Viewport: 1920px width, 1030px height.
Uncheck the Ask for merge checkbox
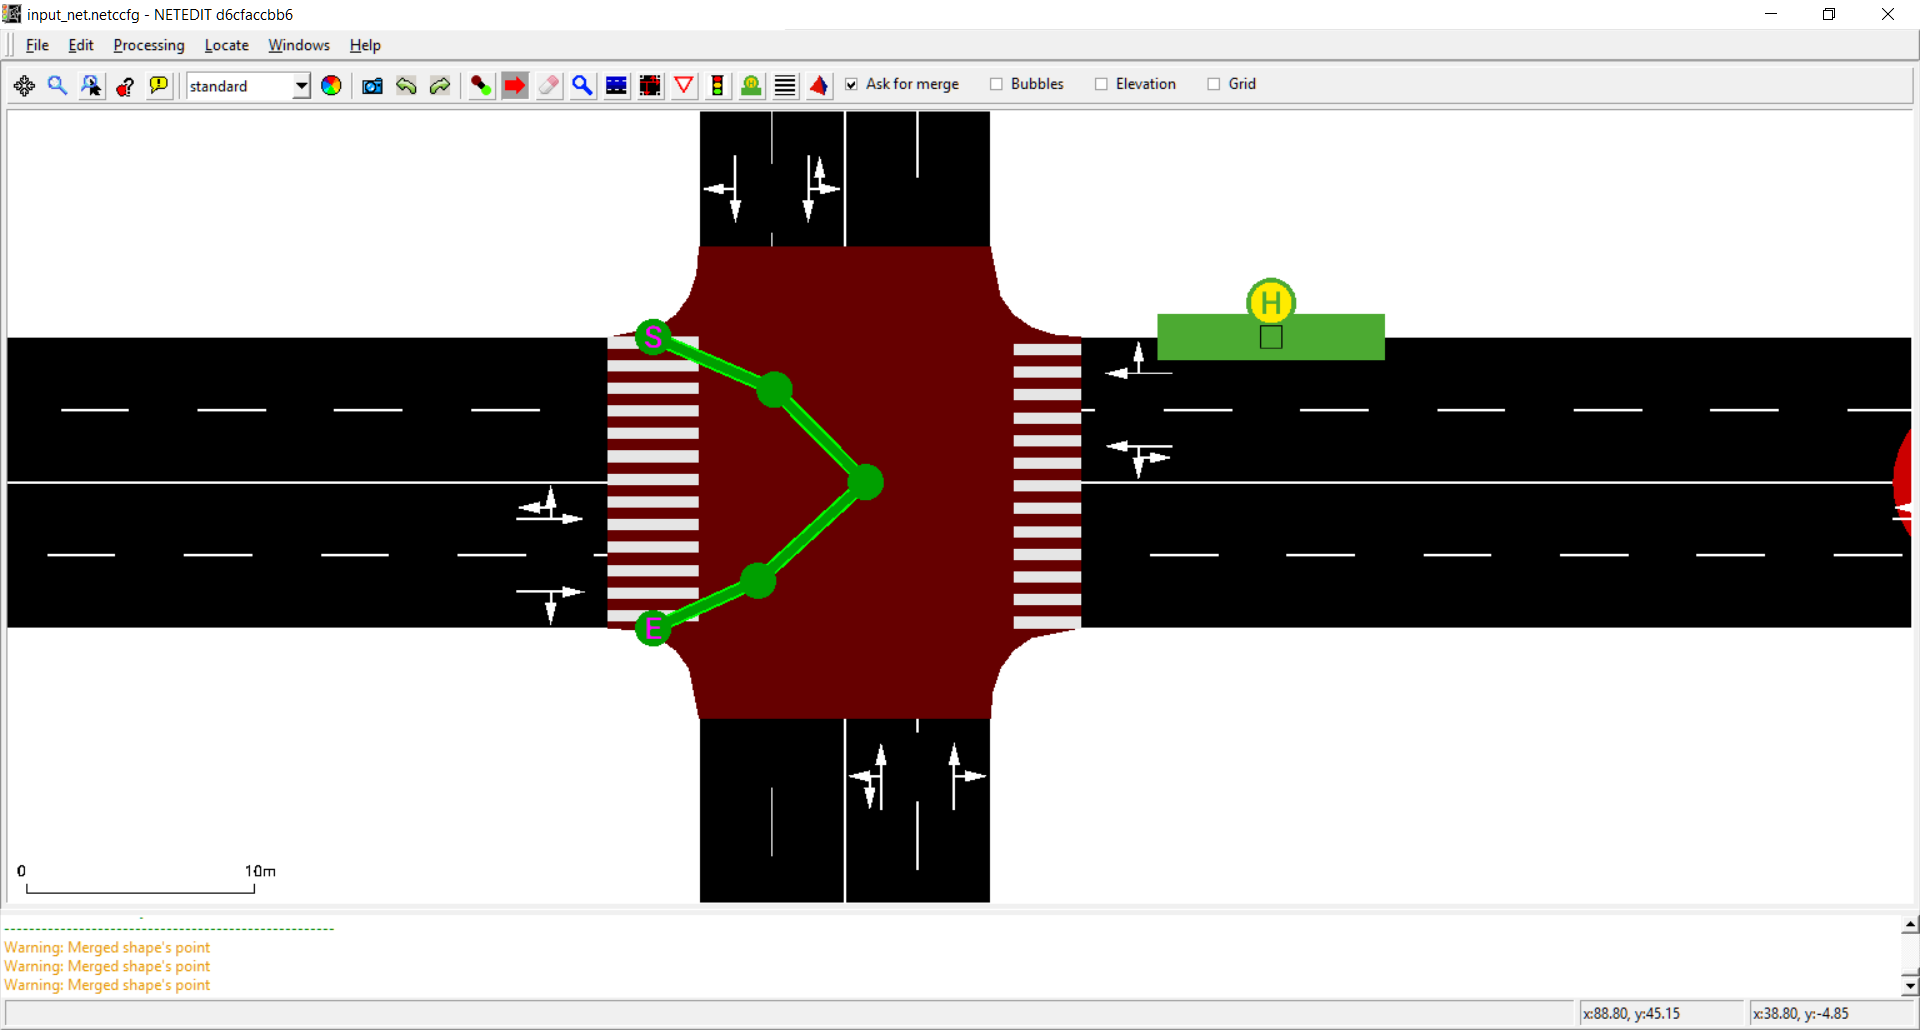(x=851, y=85)
